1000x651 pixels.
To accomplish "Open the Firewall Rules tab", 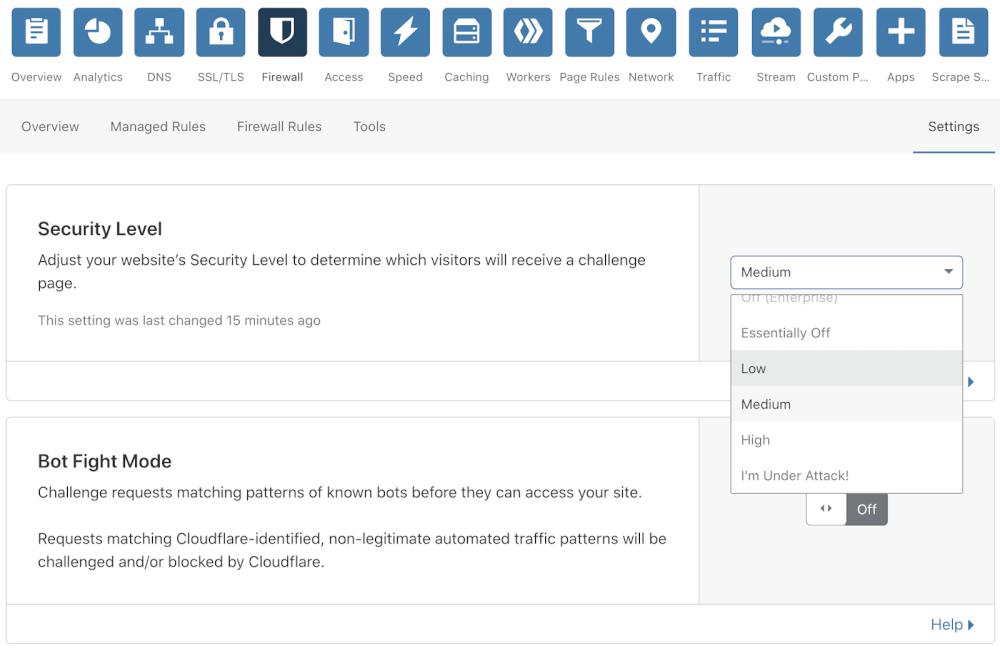I will (279, 127).
